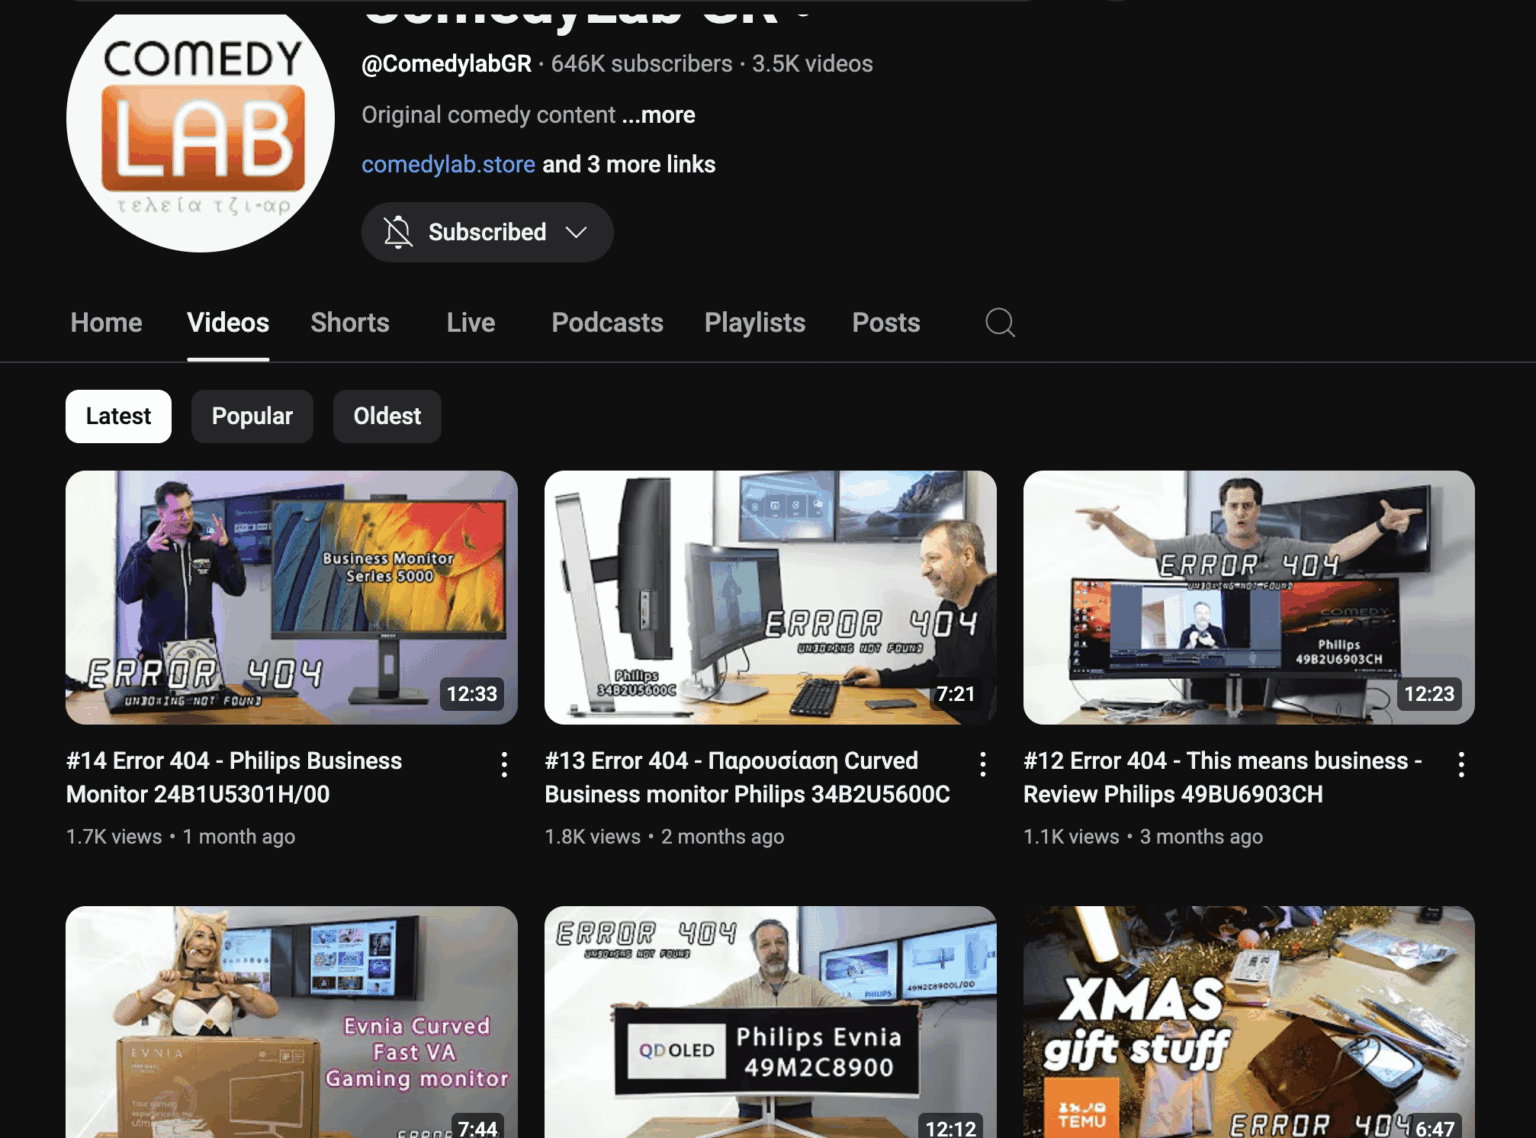
Task: Play the Philips 34B2U5600C thumbnail
Action: [x=770, y=597]
